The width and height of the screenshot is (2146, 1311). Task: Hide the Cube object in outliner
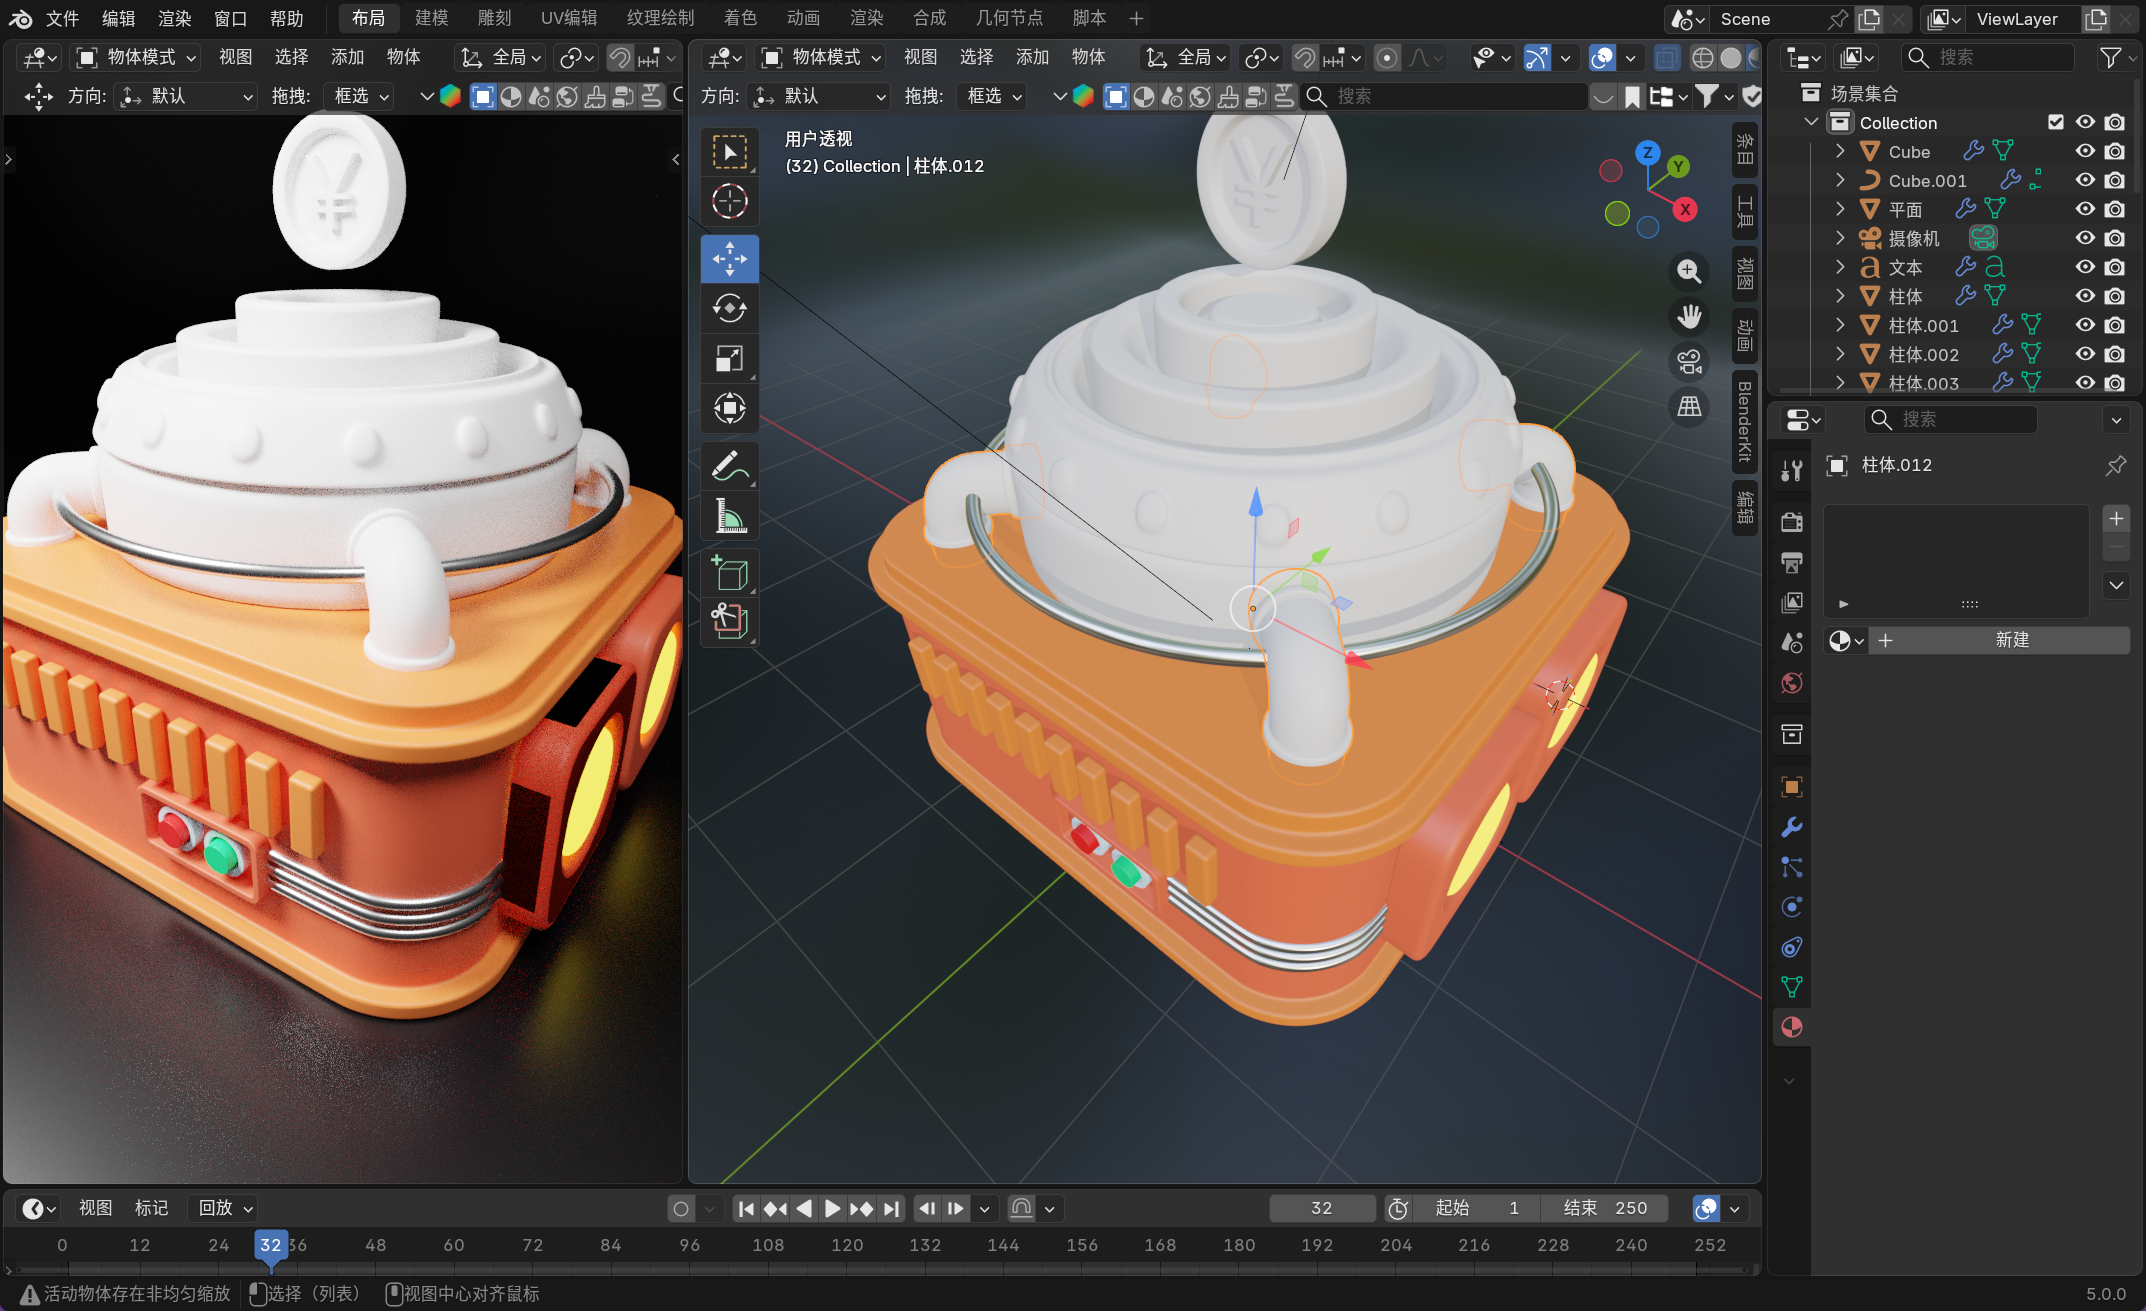(x=2085, y=151)
